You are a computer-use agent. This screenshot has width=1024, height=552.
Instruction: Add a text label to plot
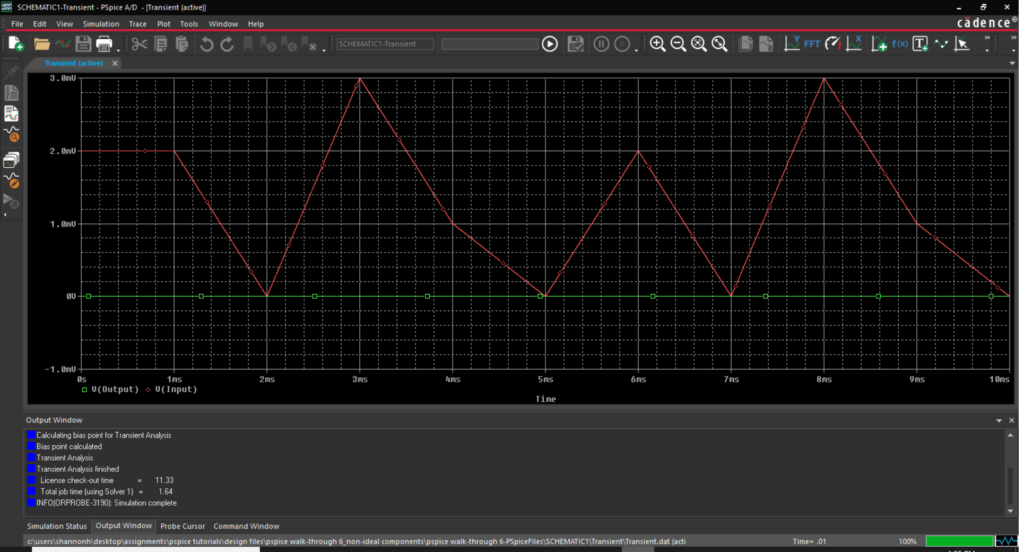click(x=920, y=44)
